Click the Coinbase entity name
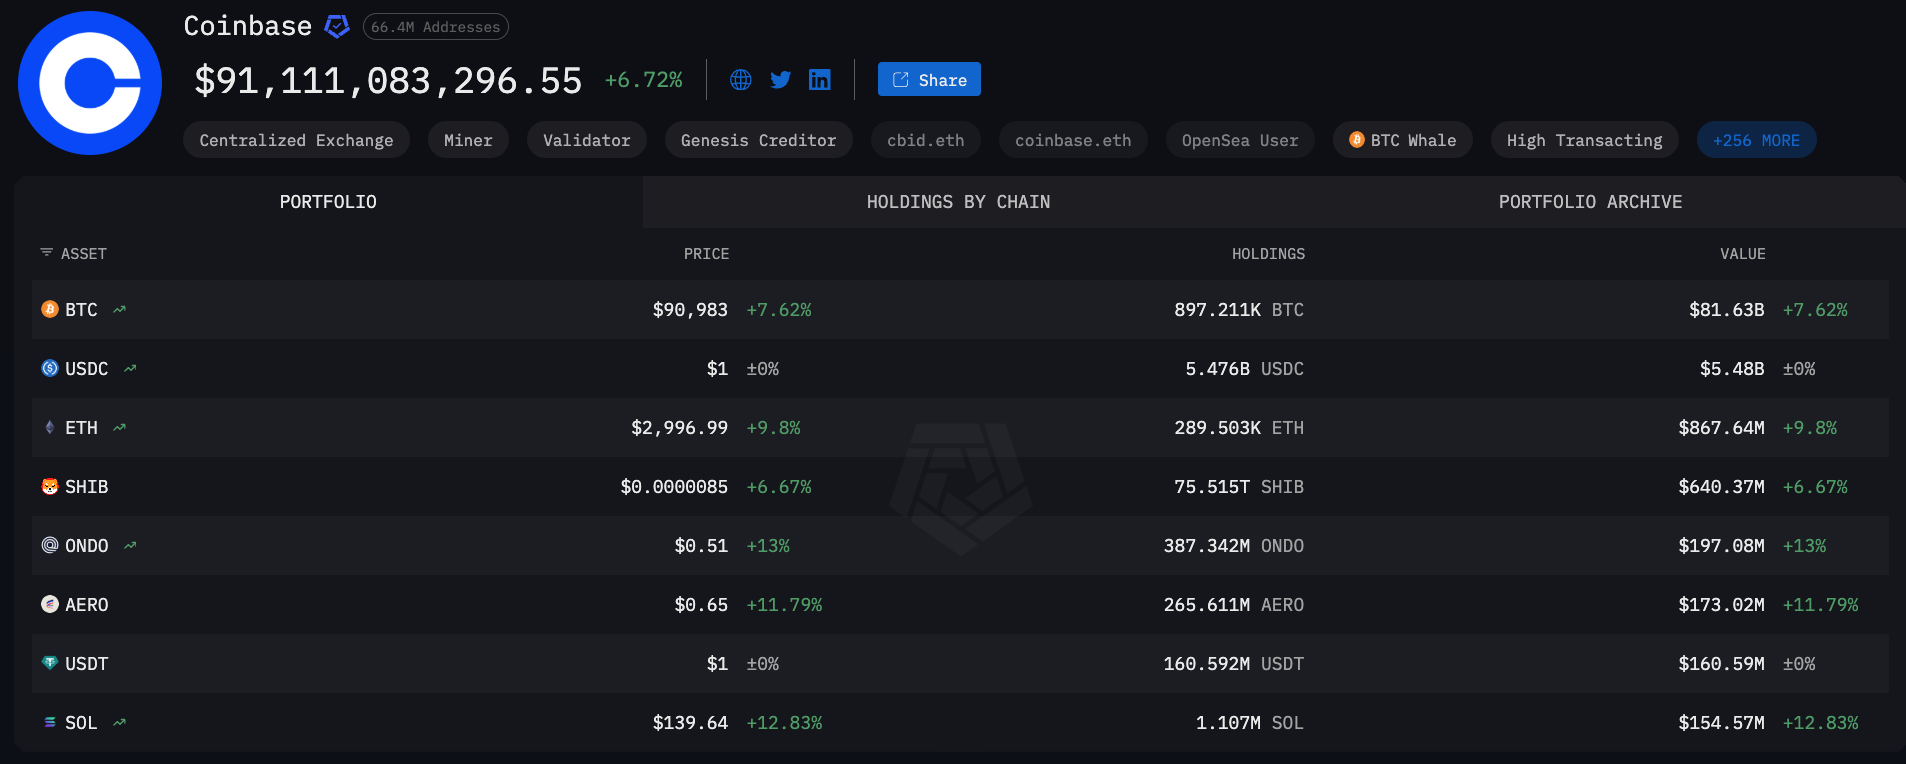 click(x=248, y=26)
